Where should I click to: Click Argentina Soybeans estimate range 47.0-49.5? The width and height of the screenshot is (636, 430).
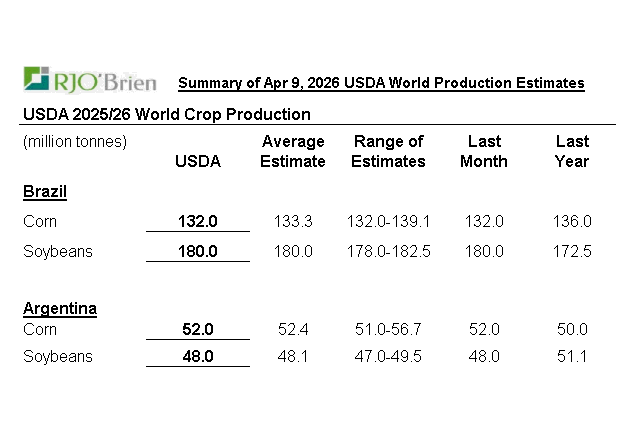coord(391,356)
